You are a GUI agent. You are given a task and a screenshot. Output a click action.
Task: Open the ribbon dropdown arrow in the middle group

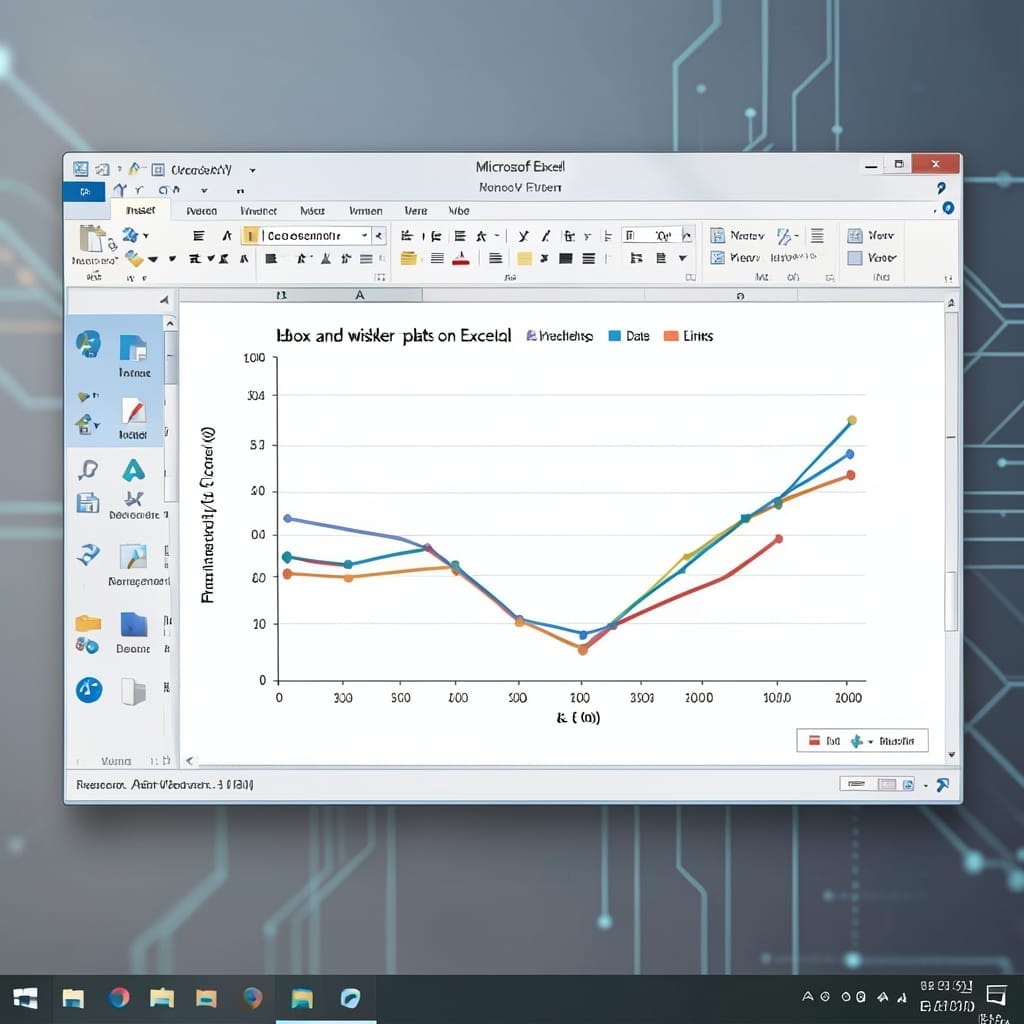[682, 259]
